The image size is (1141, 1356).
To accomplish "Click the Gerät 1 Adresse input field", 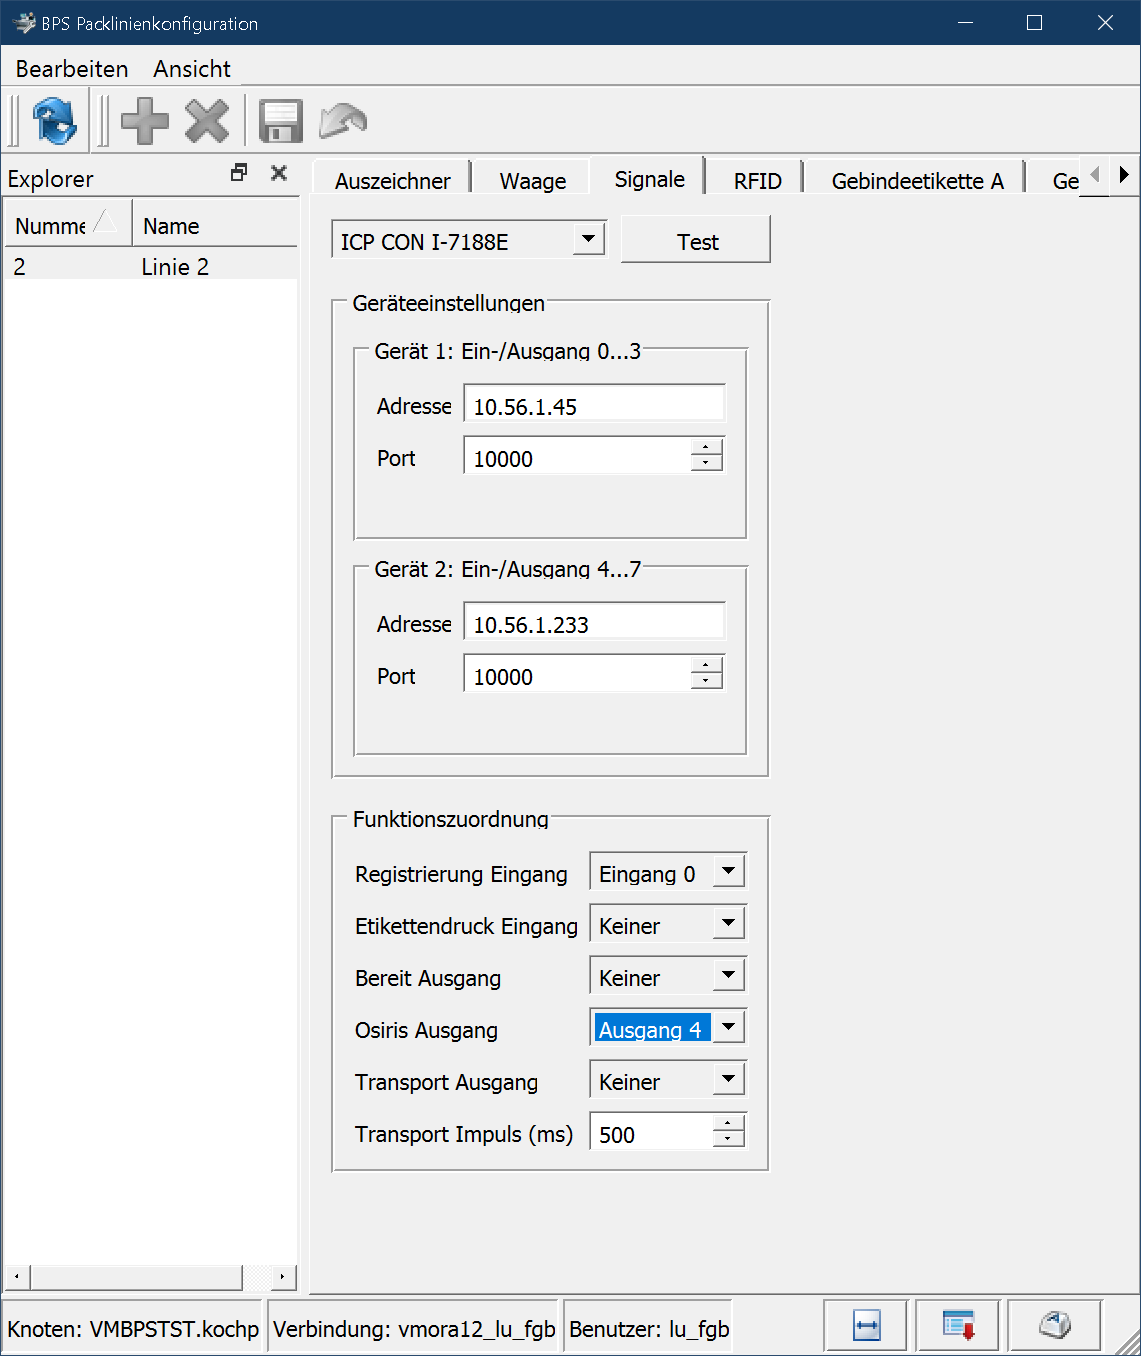I will point(594,406).
